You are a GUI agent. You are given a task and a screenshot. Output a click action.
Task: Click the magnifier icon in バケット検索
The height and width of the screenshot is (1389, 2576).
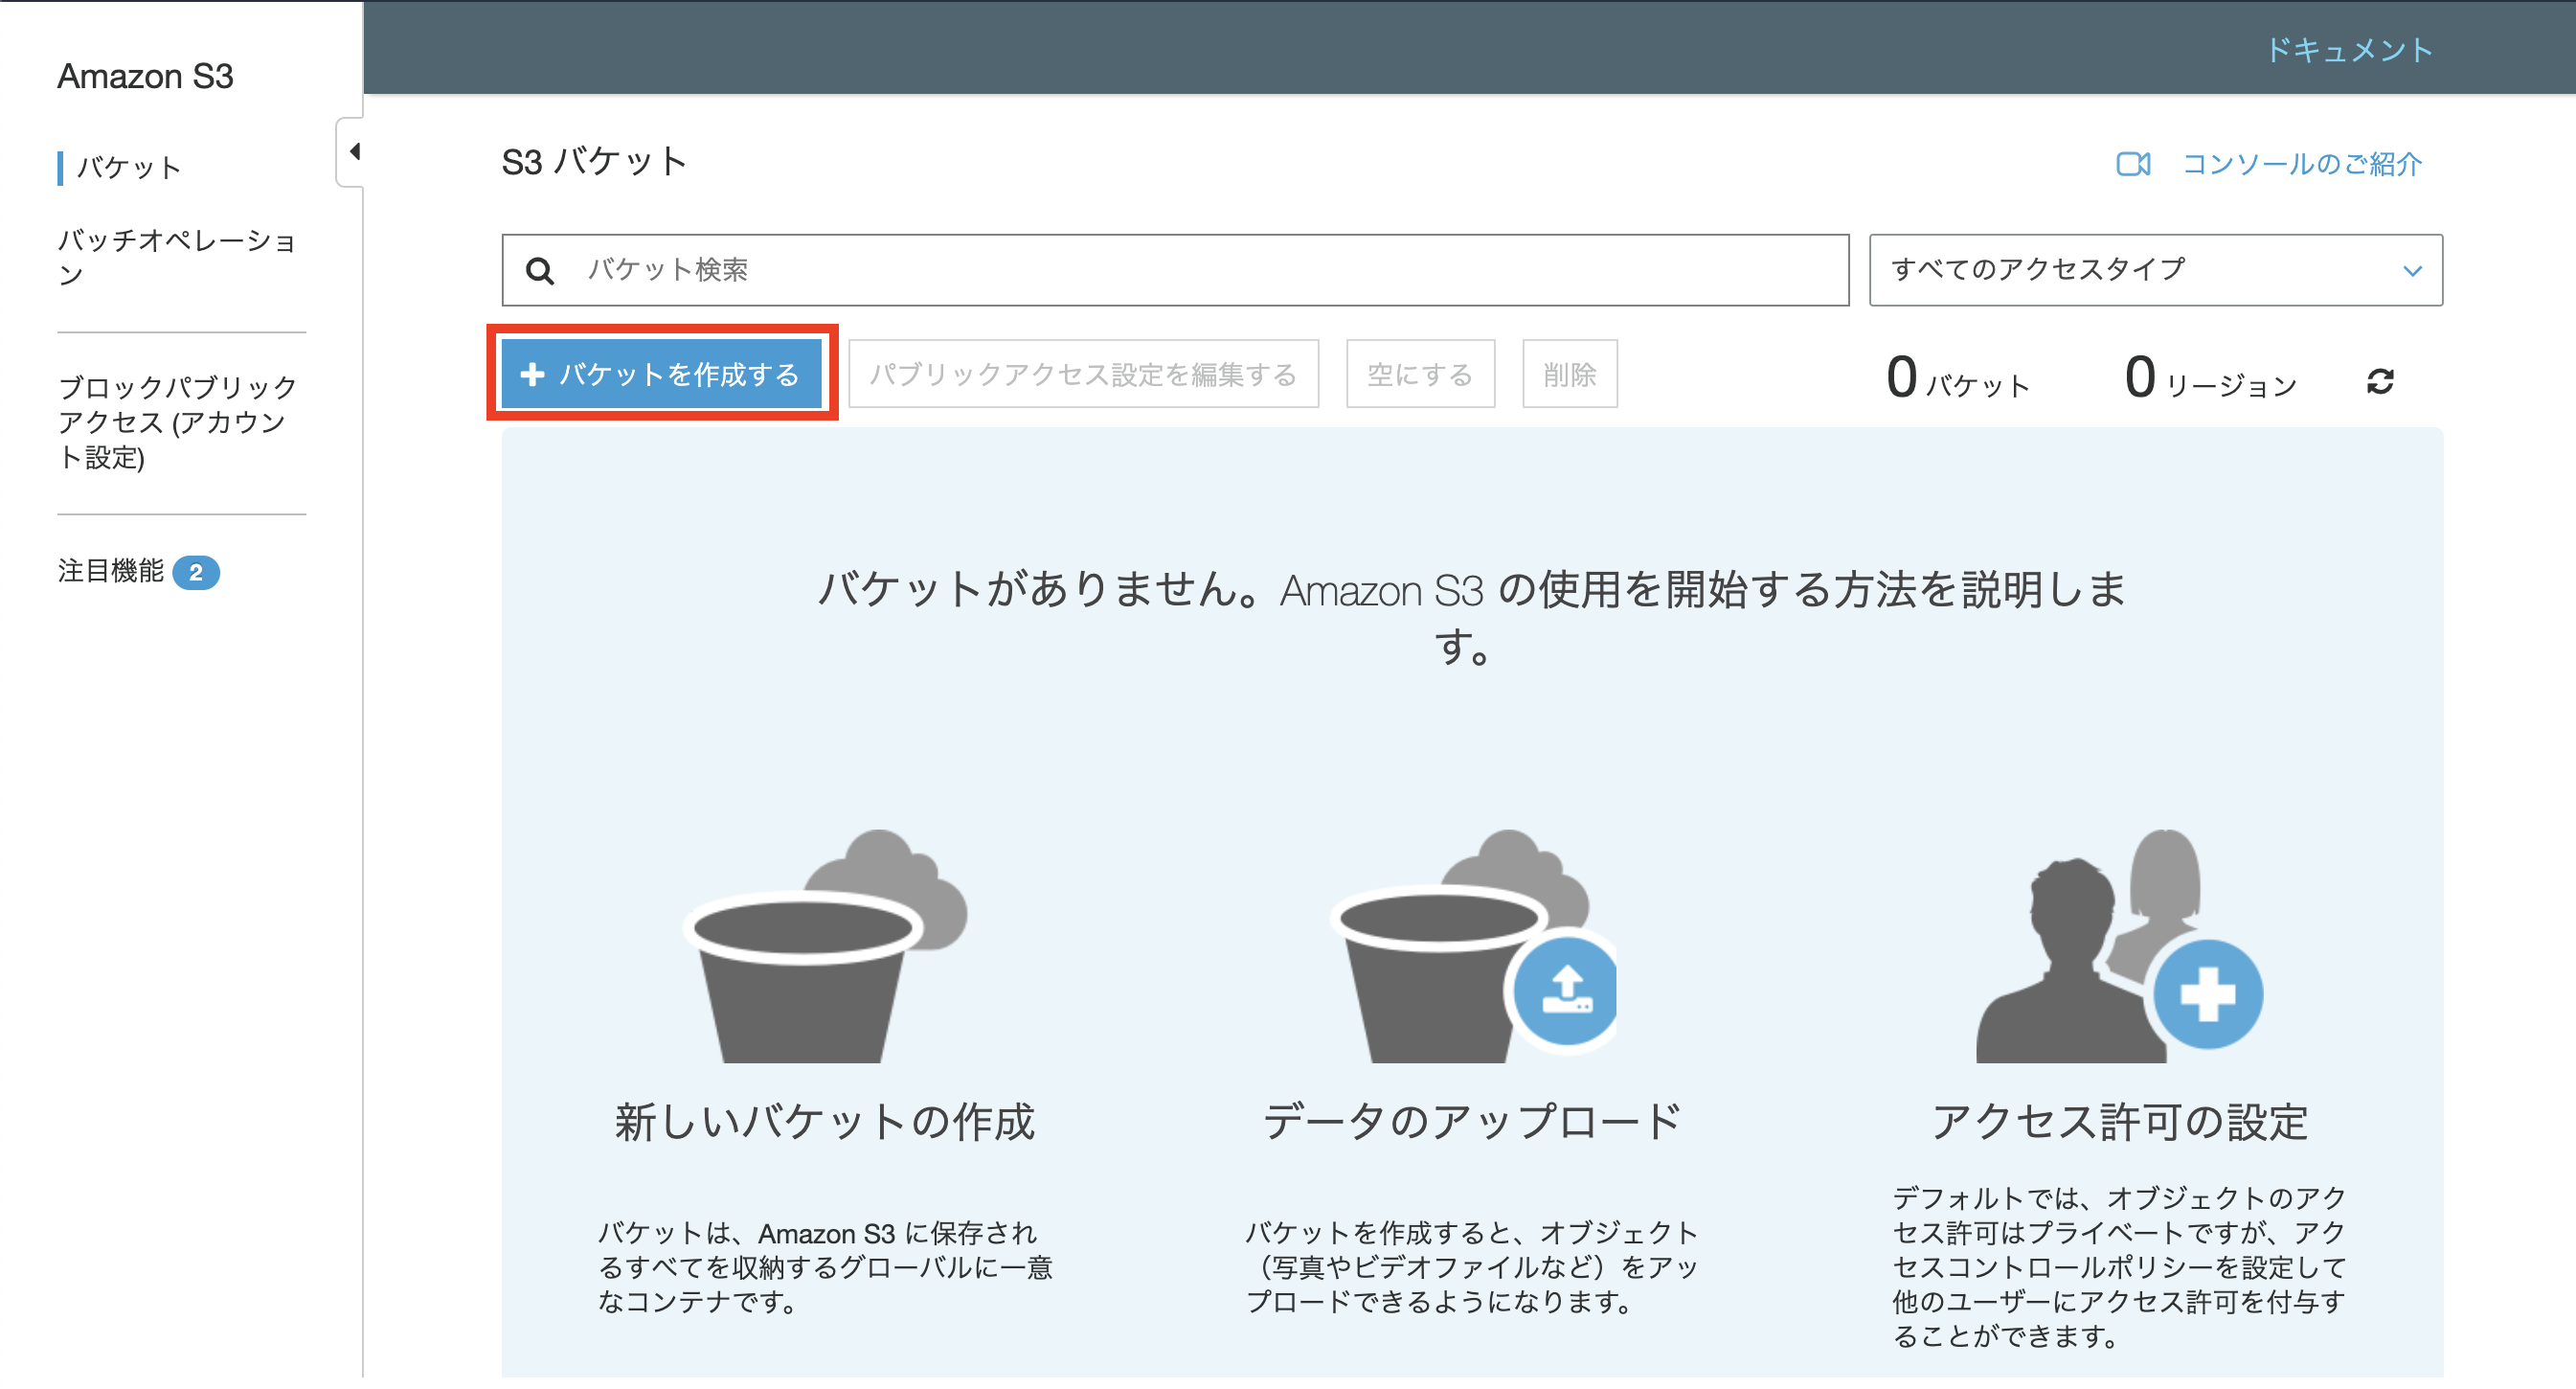click(540, 271)
